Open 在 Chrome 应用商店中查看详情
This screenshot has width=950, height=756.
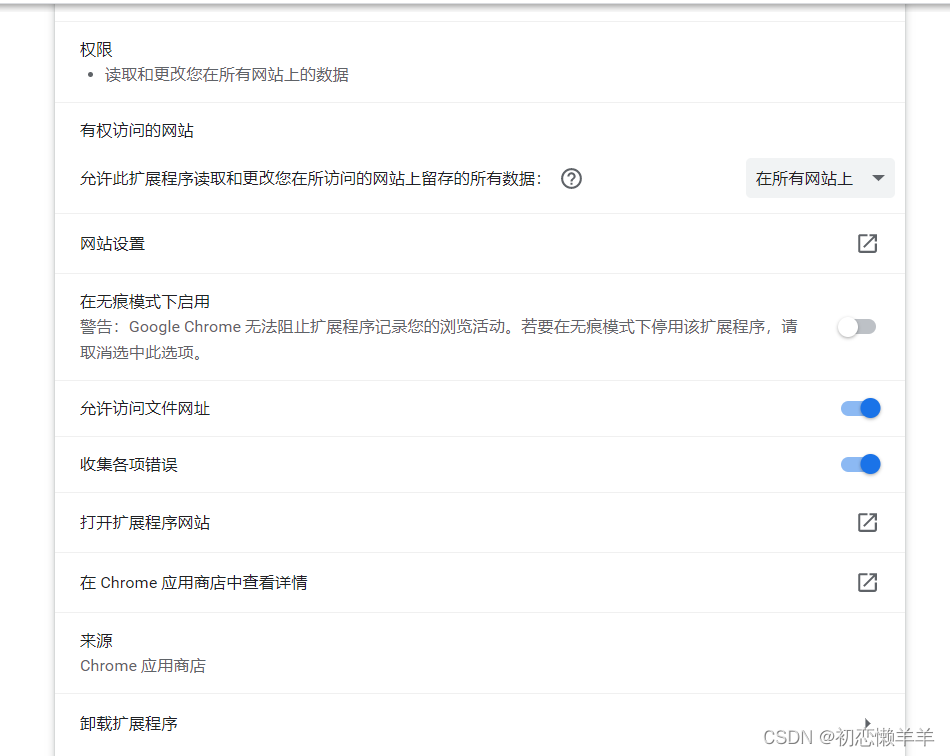pyautogui.click(x=192, y=582)
